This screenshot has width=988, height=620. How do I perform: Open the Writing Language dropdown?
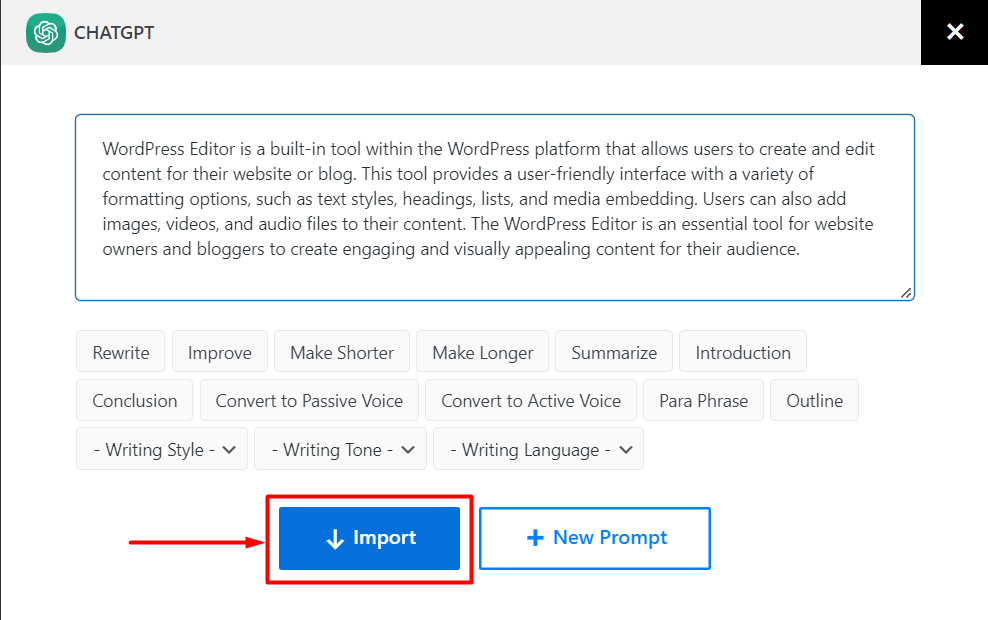click(x=538, y=449)
